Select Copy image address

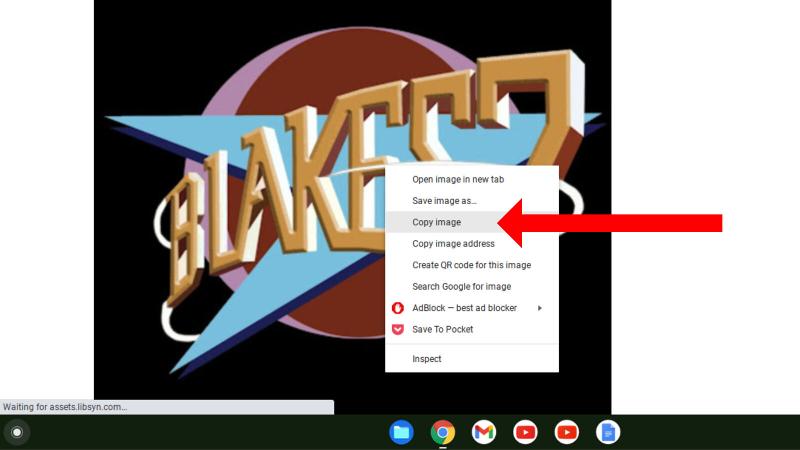[472, 243]
